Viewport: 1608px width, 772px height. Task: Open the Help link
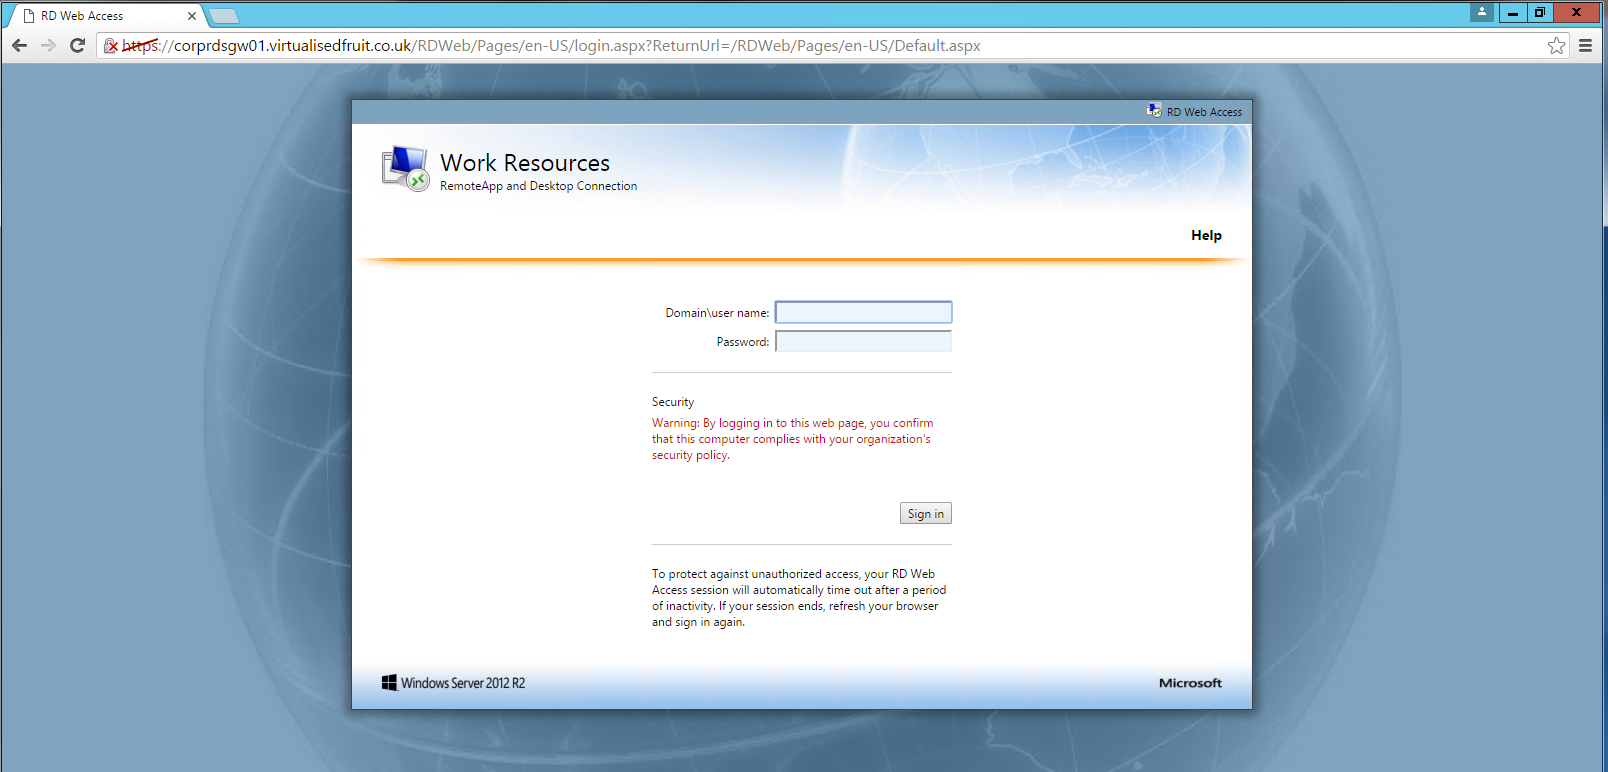[x=1206, y=235]
